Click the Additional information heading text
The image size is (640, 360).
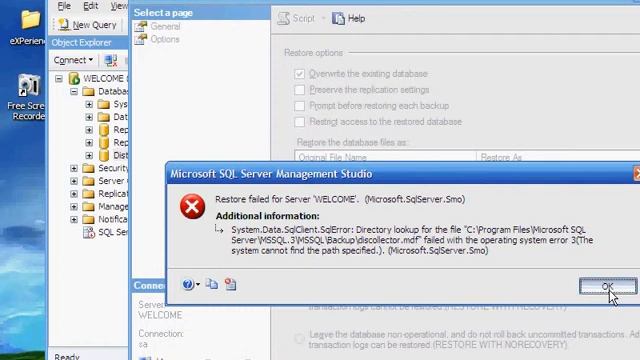[268, 216]
